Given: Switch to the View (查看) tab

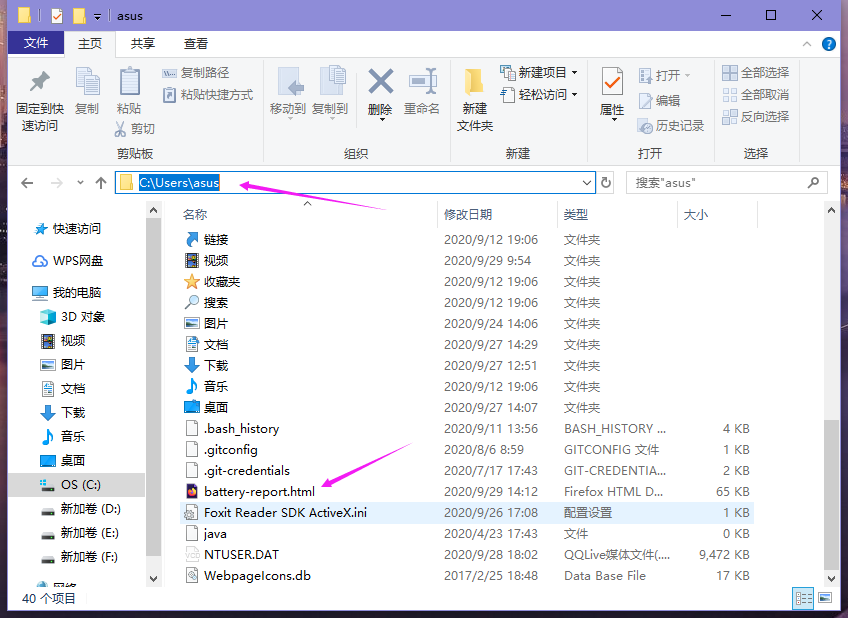Looking at the screenshot, I should pyautogui.click(x=196, y=44).
